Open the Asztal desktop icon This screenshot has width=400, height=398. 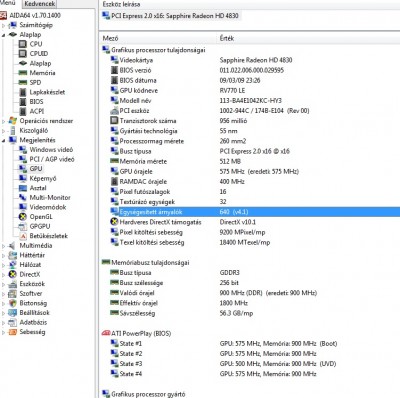pos(23,188)
